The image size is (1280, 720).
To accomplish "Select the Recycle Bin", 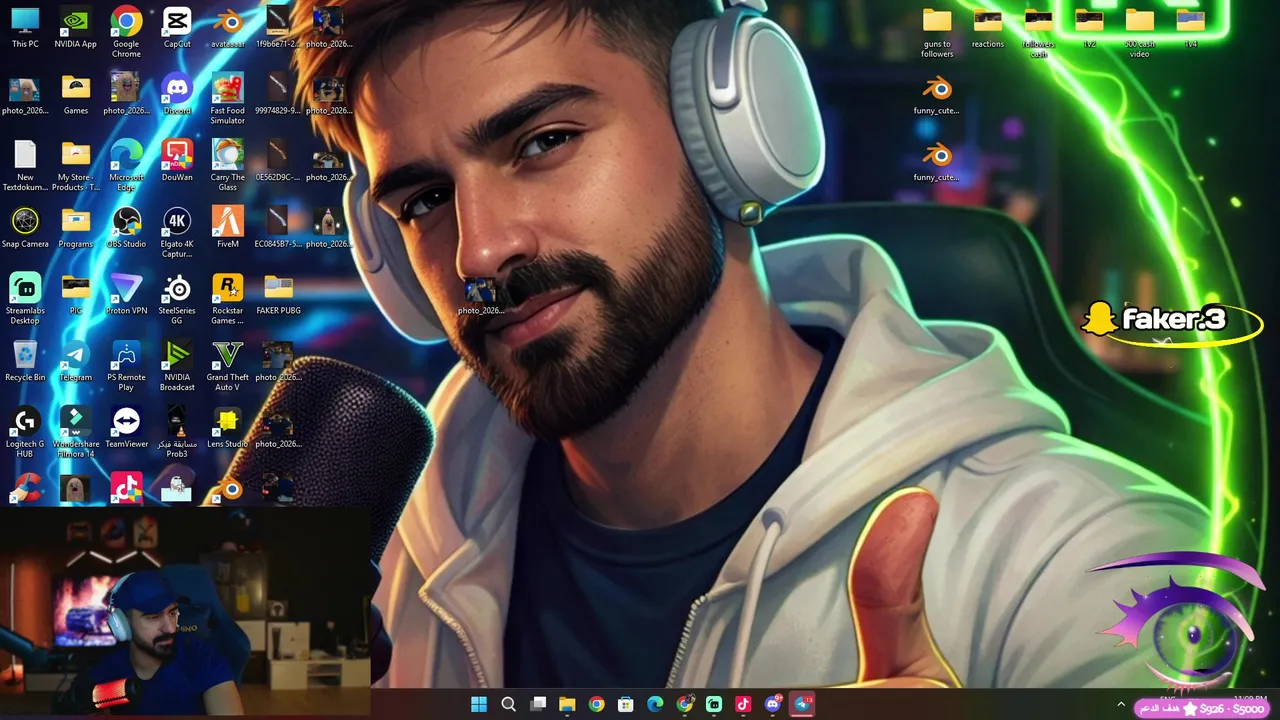I will (25, 361).
